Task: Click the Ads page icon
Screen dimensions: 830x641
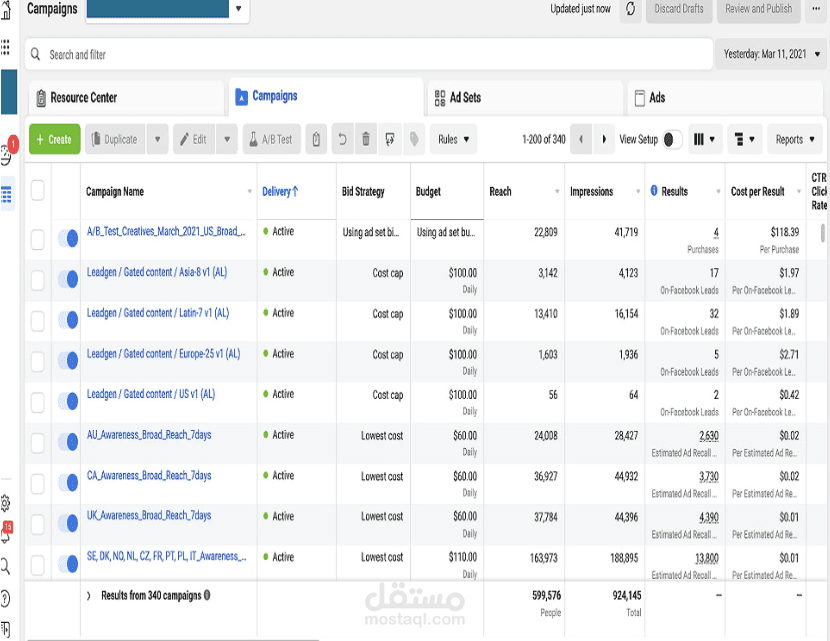Action: click(x=639, y=97)
